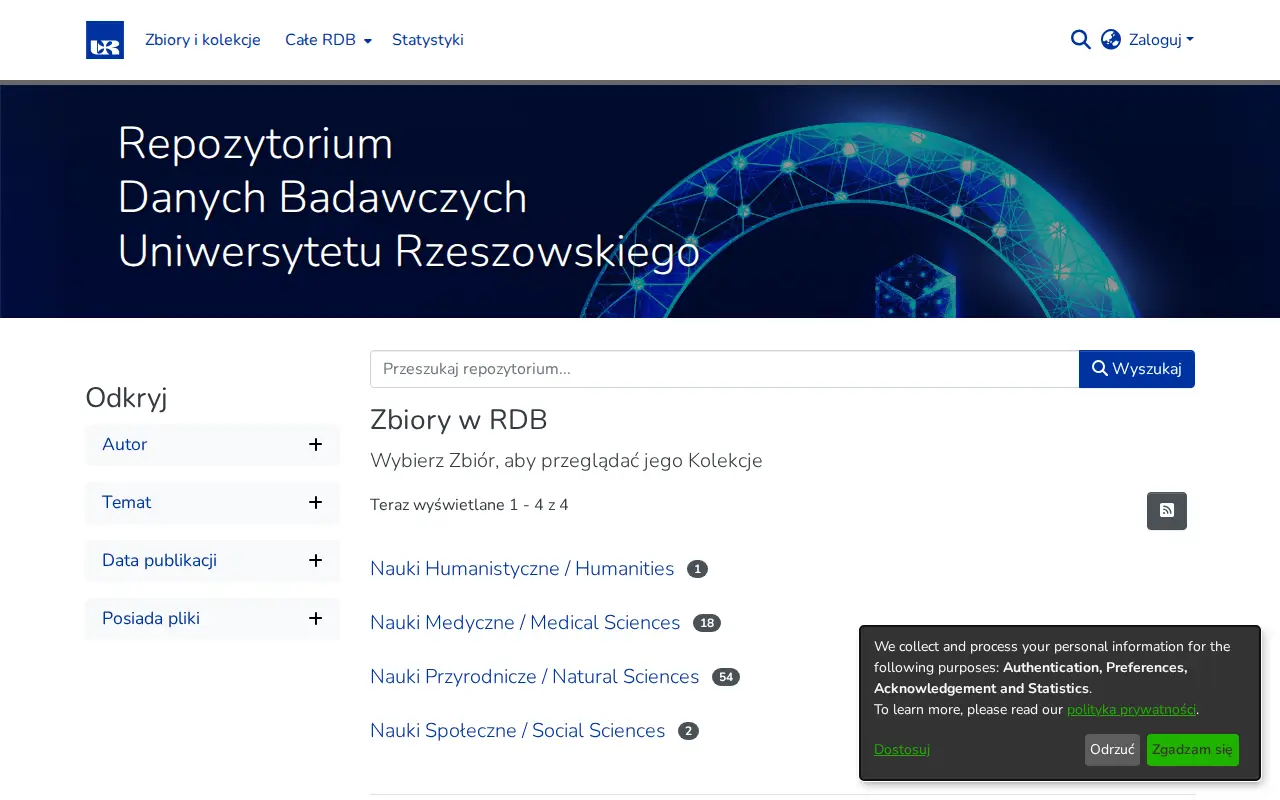Open Nauki Medyczne / Medical Sciences
Viewport: 1280px width, 800px height.
[x=525, y=623]
